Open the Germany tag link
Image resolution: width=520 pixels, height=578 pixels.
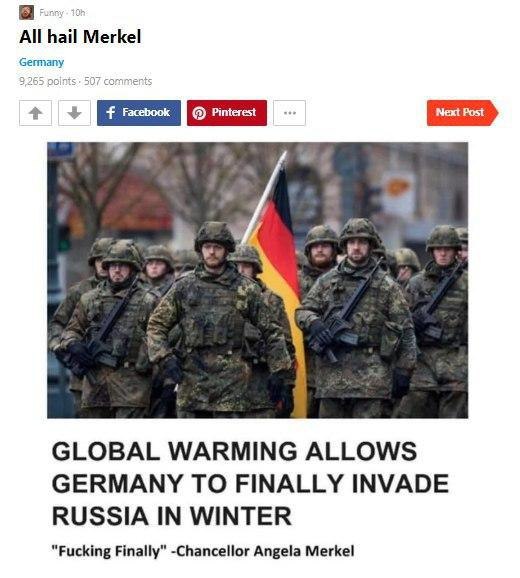pos(42,62)
